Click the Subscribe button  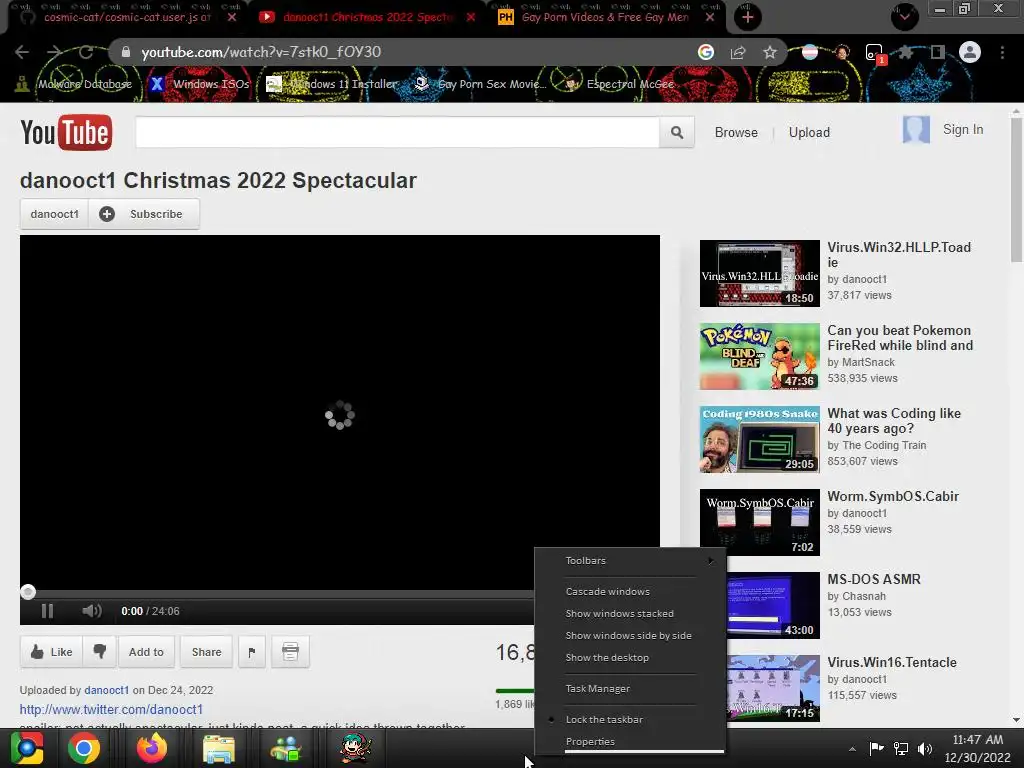(x=144, y=214)
